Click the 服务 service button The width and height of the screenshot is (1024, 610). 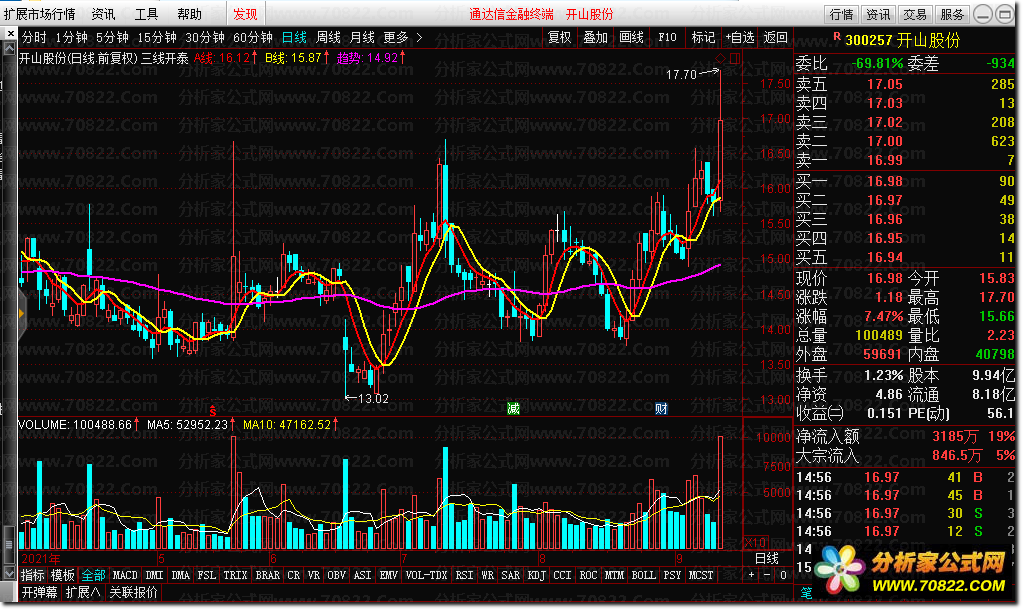click(x=952, y=14)
